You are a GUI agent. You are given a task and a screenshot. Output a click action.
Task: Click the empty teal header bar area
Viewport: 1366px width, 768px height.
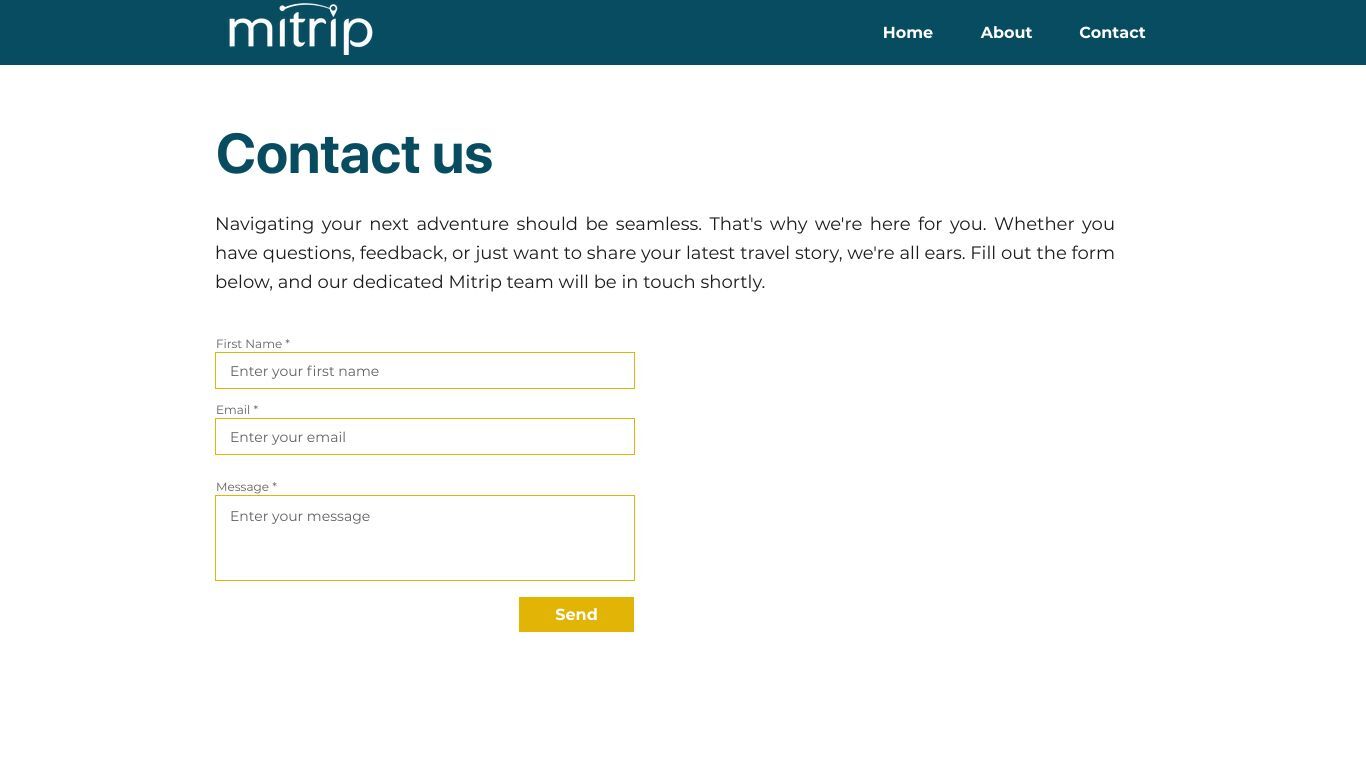pyautogui.click(x=620, y=32)
